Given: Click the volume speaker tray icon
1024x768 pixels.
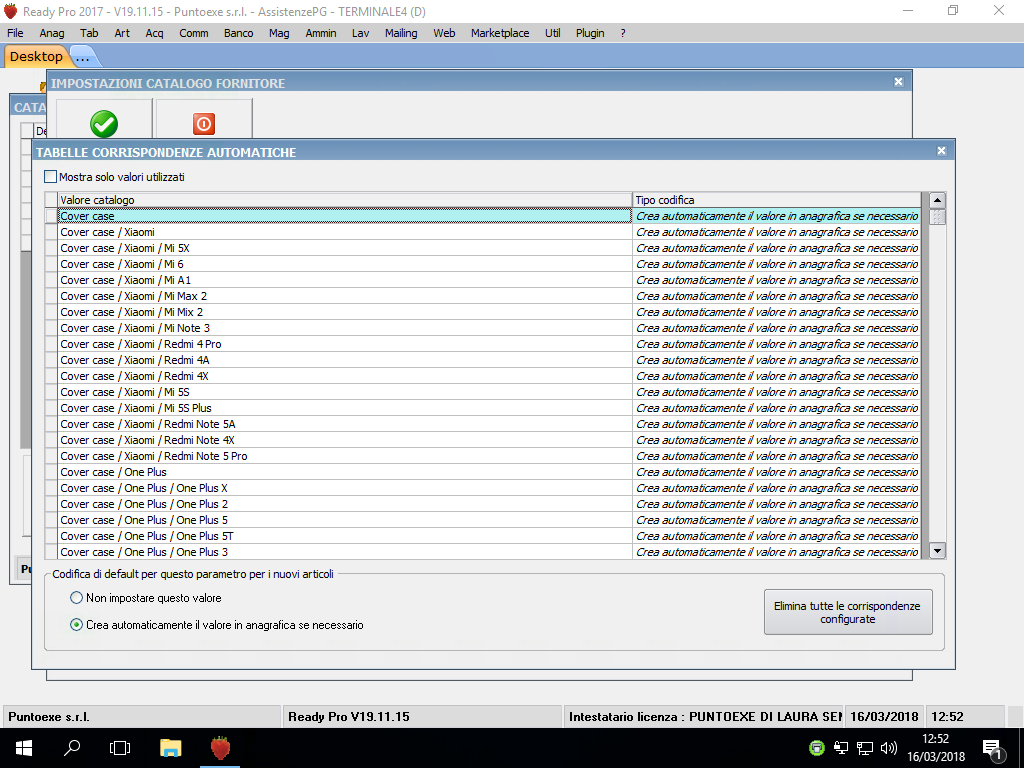Looking at the screenshot, I should [x=888, y=748].
